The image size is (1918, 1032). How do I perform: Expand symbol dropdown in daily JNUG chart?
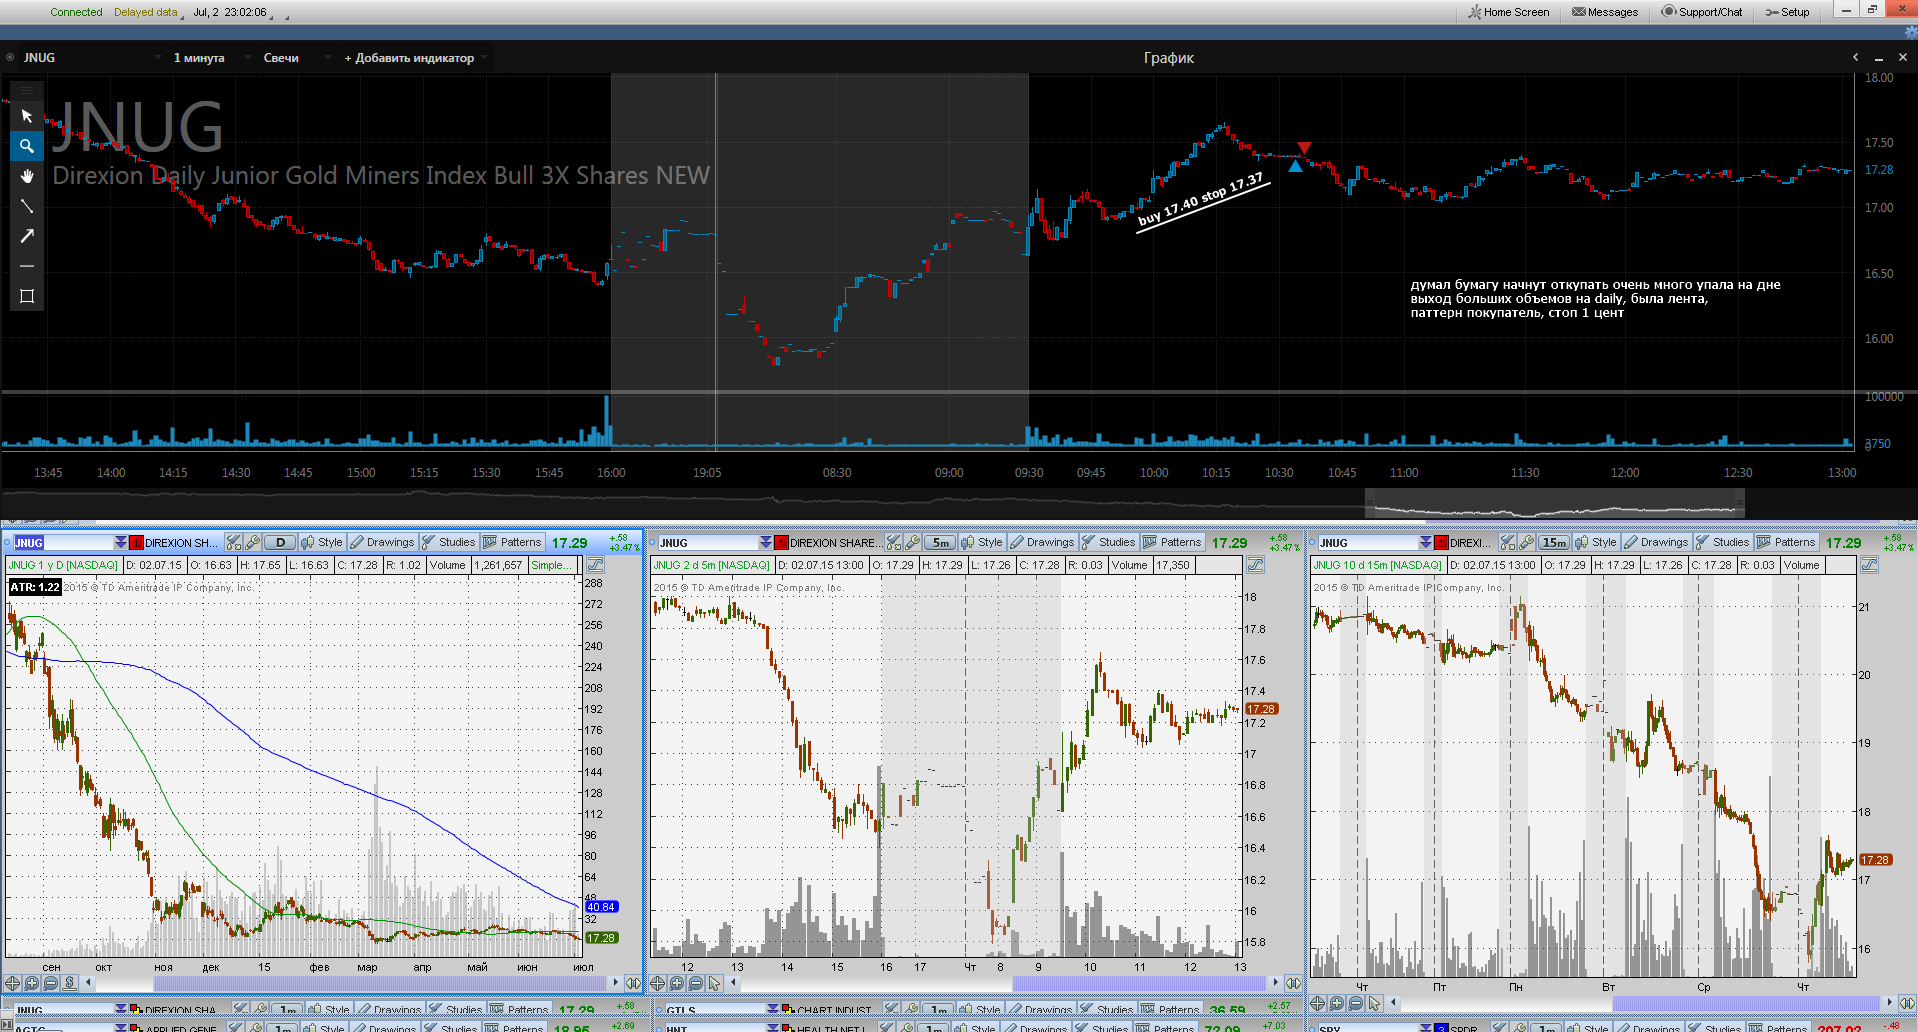[120, 542]
